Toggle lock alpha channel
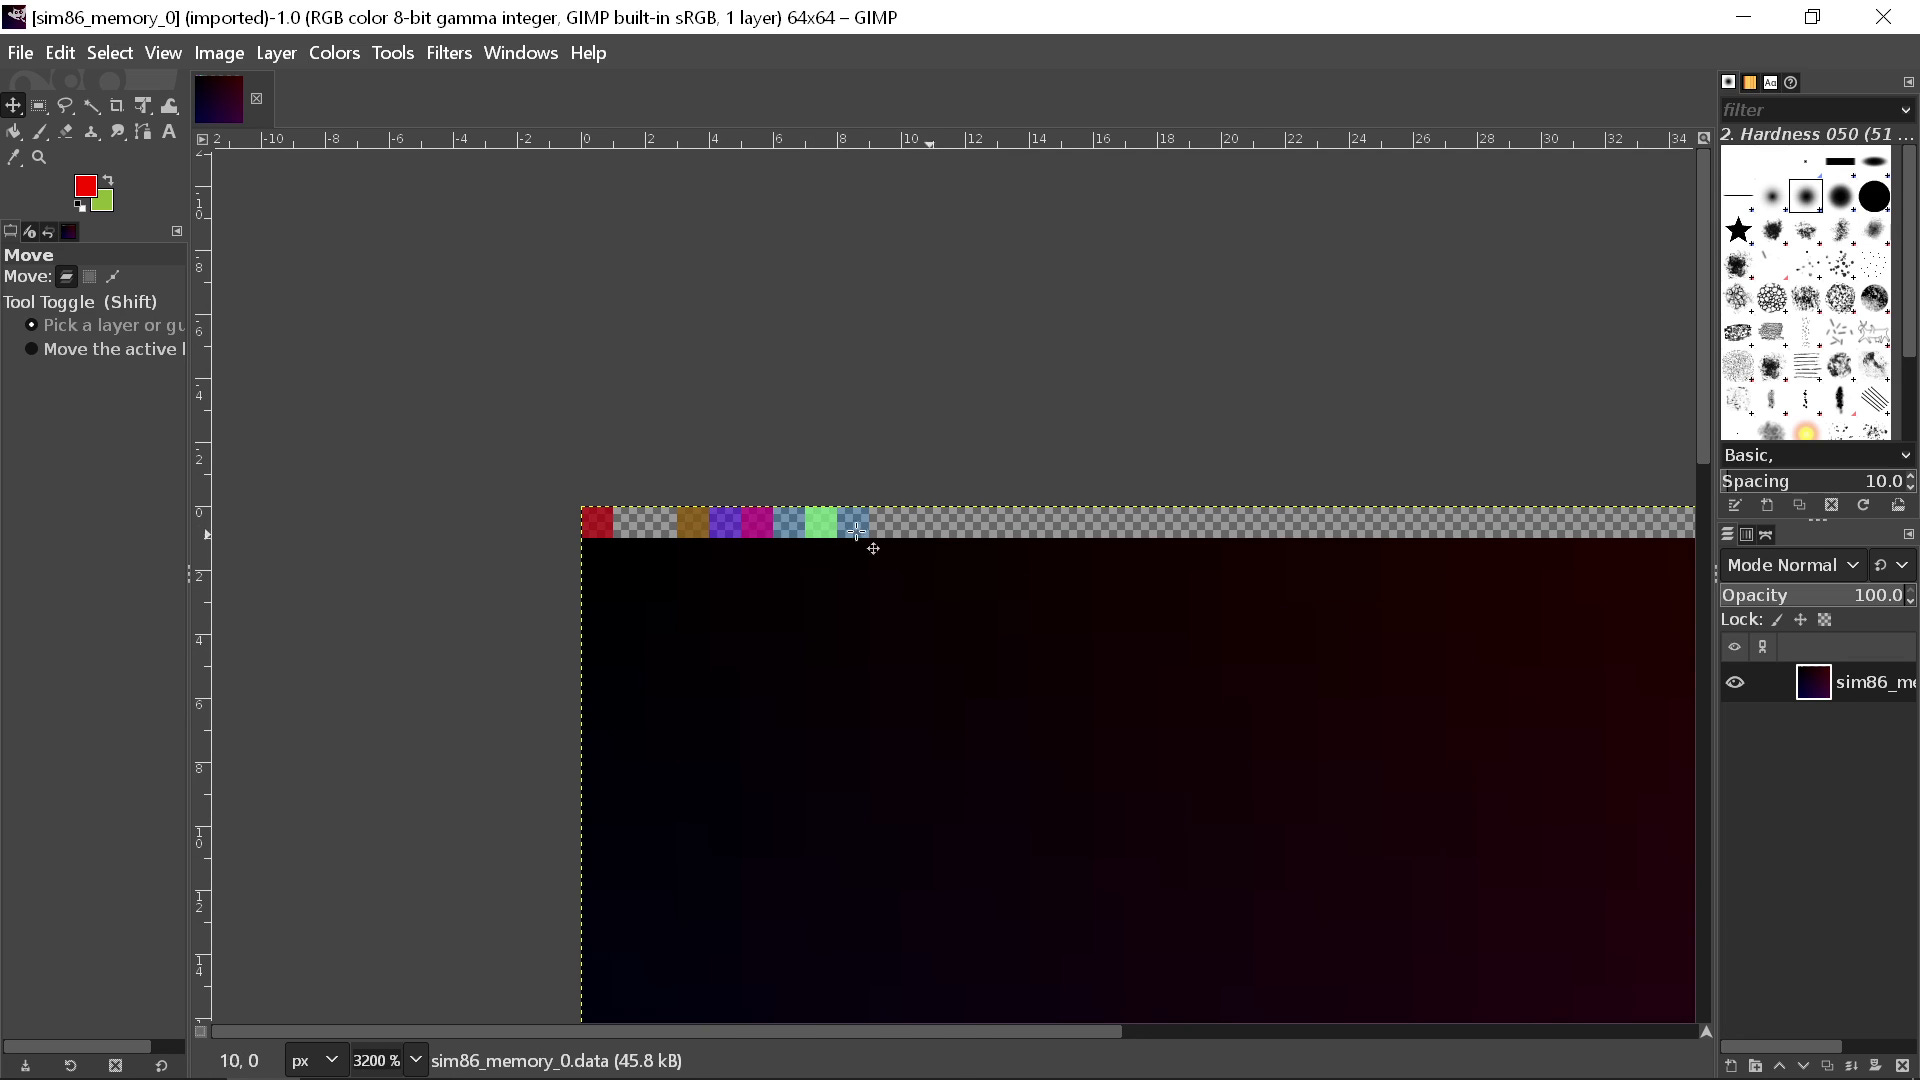1920x1080 pixels. tap(1824, 620)
